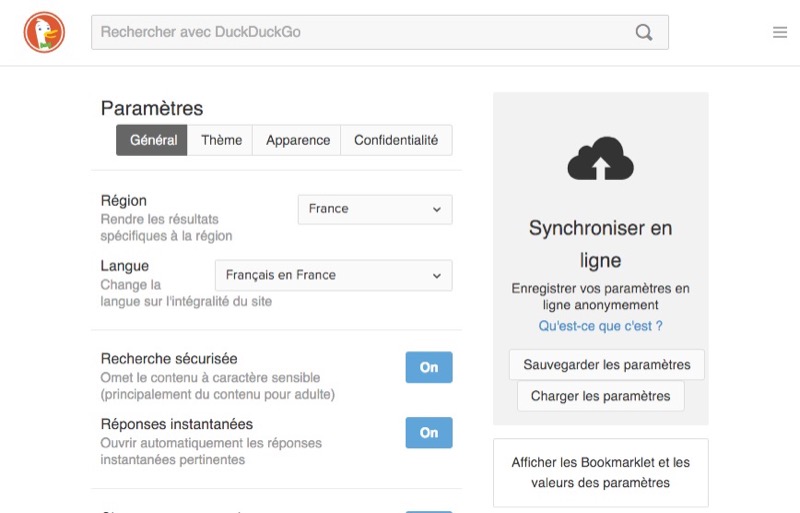This screenshot has width=800, height=513.
Task: Click the cloud upload sync icon
Action: pyautogui.click(x=601, y=159)
